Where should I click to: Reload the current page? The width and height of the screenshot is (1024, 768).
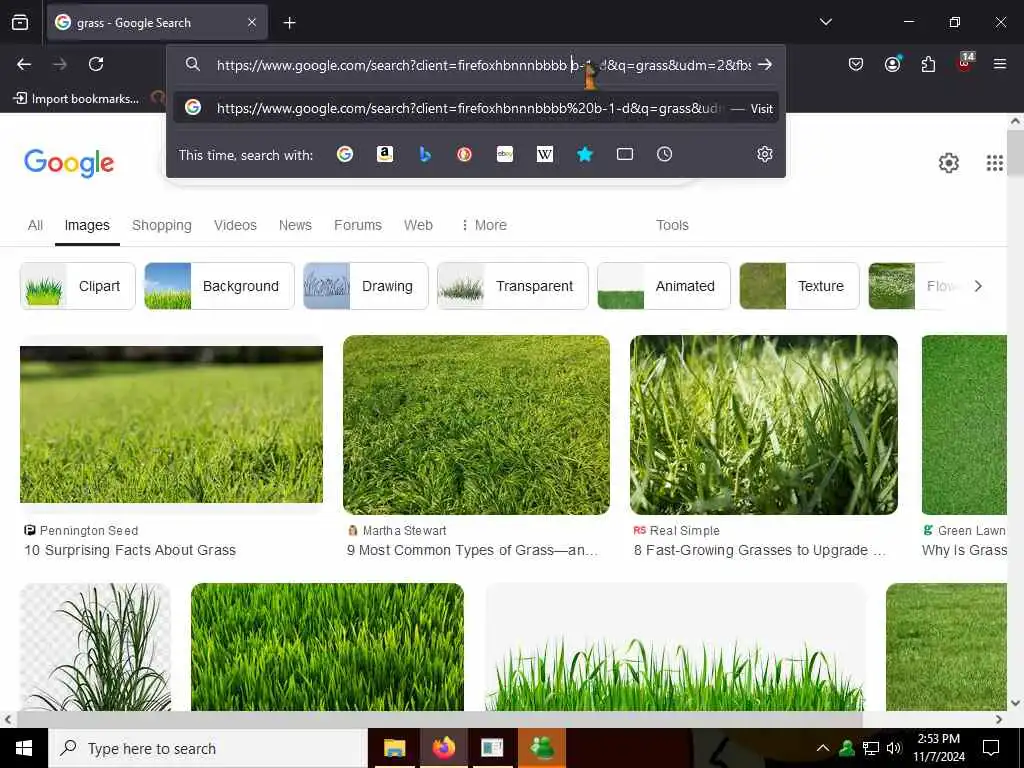tap(96, 64)
